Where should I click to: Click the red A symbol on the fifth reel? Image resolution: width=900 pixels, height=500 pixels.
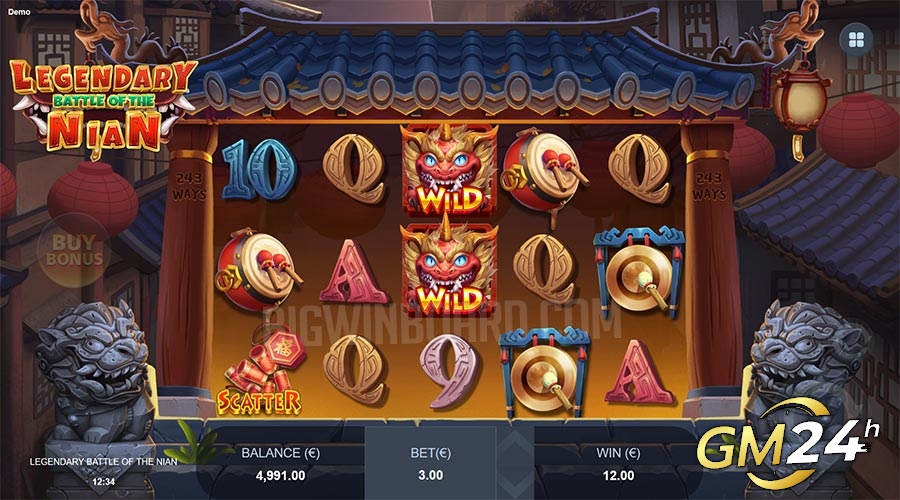click(x=639, y=371)
